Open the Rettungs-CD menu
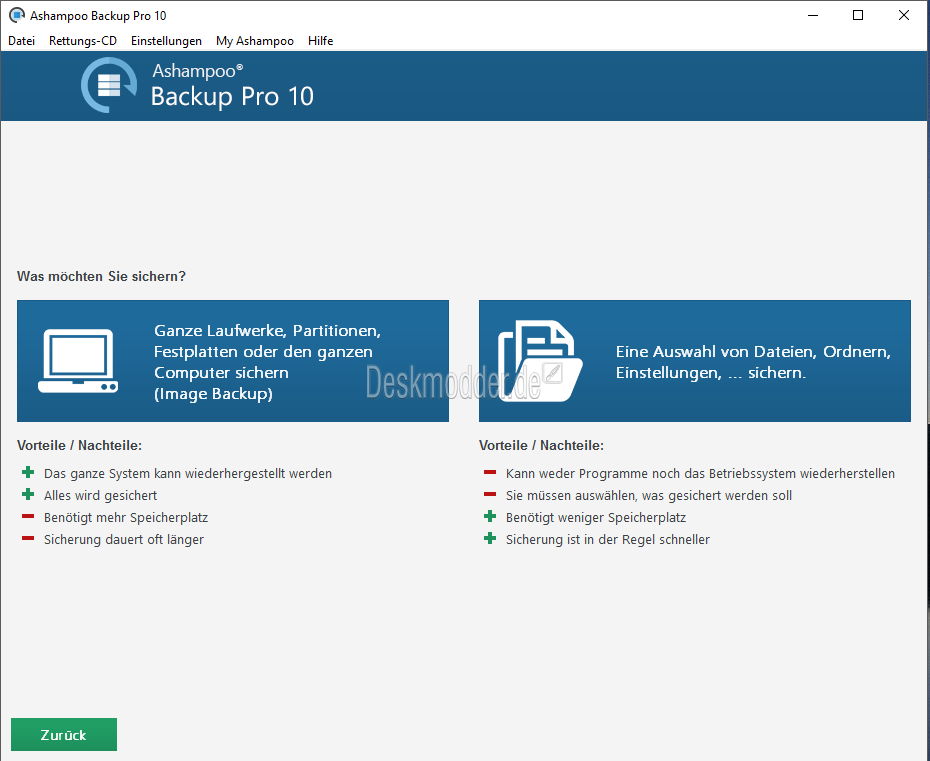This screenshot has width=930, height=761. point(82,41)
